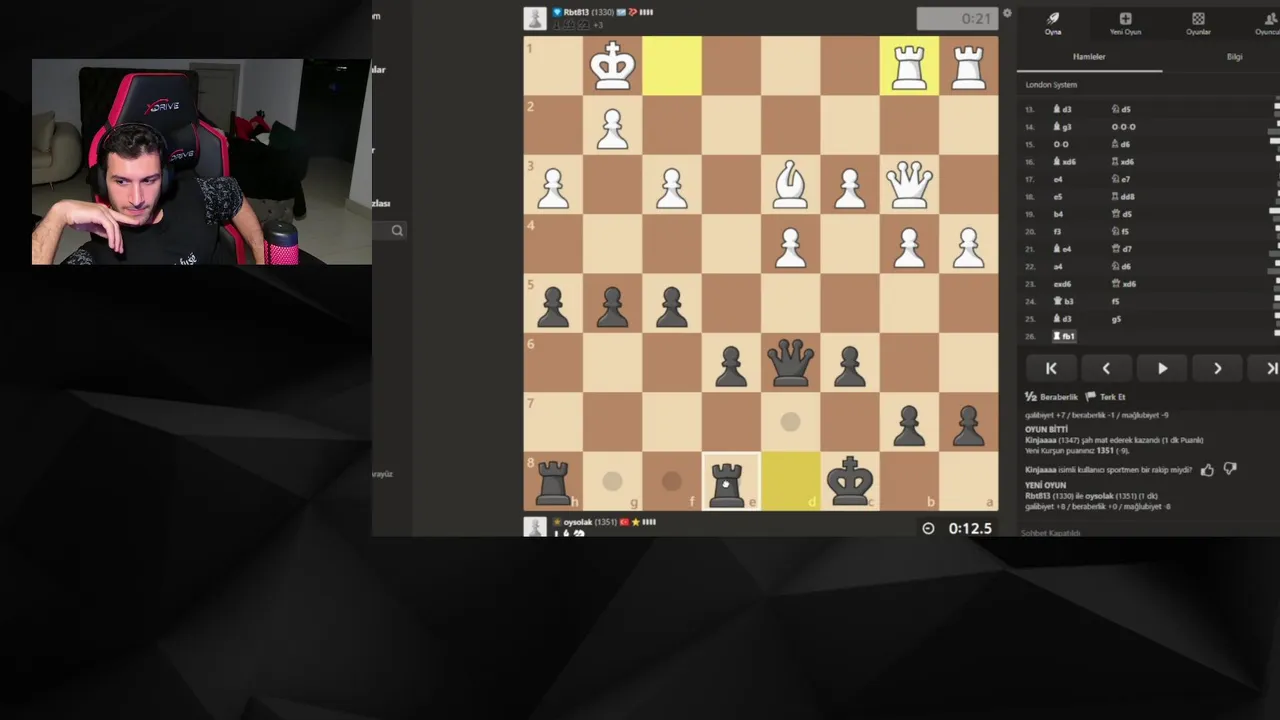Screen dimensions: 1280x720
Task: Open the Oyunlar board icon
Action: pos(1198,18)
